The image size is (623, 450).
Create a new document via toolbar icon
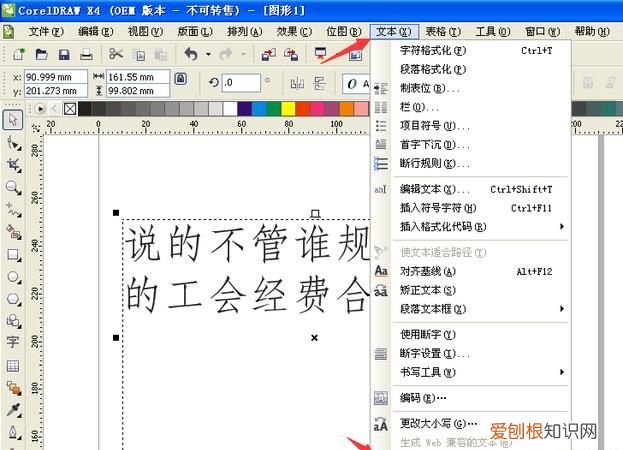point(18,54)
